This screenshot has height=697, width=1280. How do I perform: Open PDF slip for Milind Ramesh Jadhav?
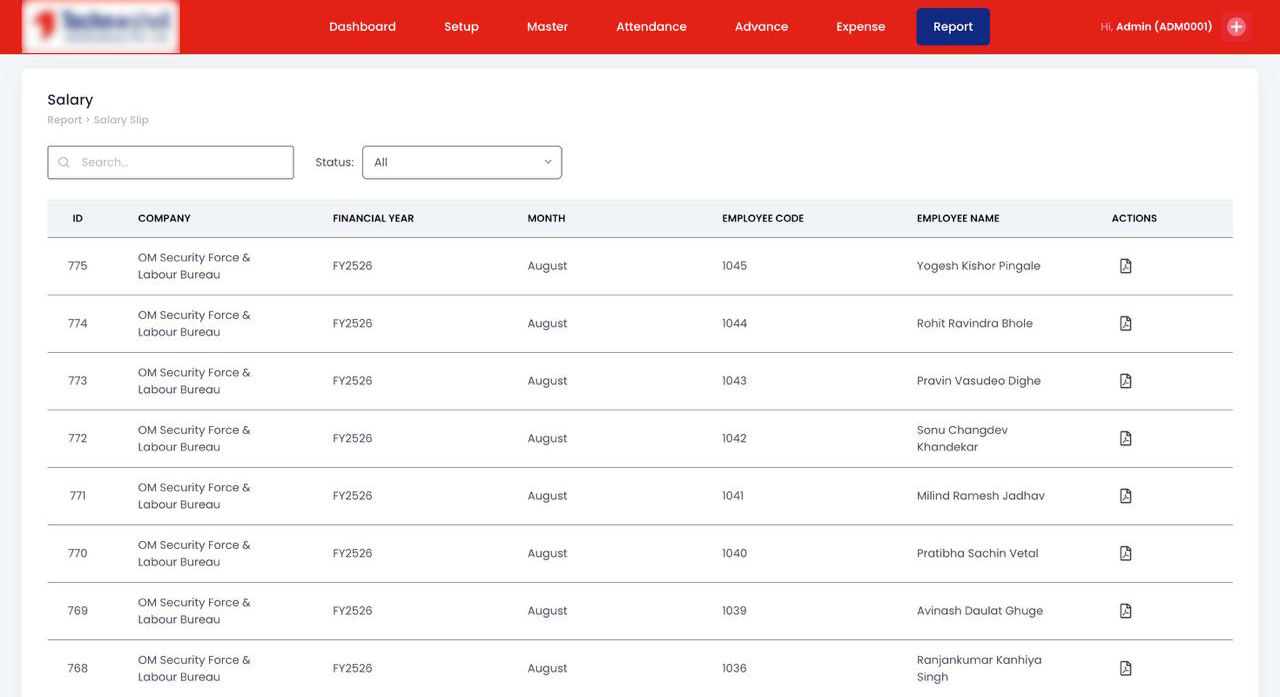pyautogui.click(x=1125, y=496)
